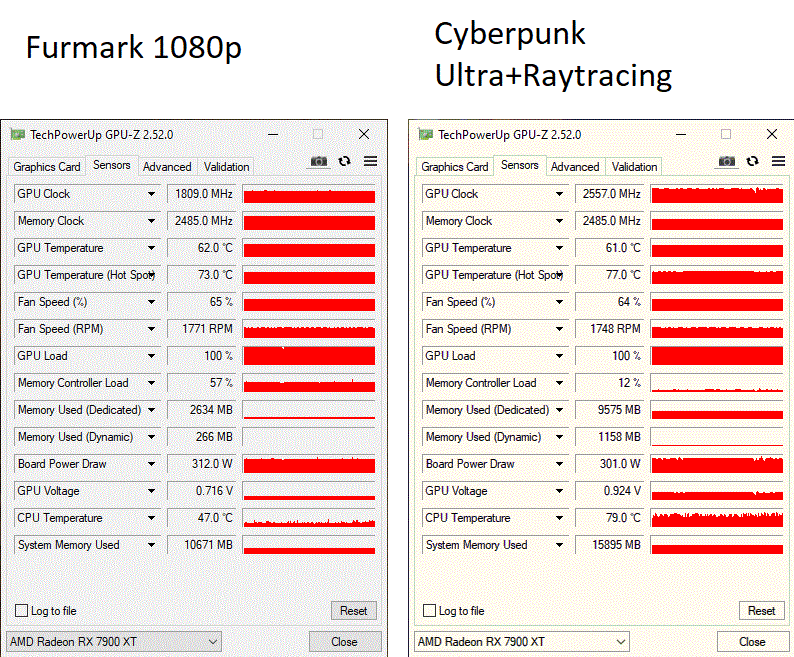Open GPU Clock dropdown in Furmark window
Image resolution: width=794 pixels, height=657 pixels.
point(151,194)
